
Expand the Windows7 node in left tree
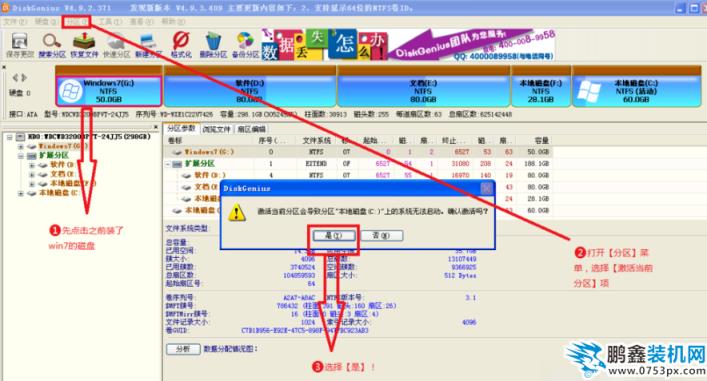click(x=21, y=147)
